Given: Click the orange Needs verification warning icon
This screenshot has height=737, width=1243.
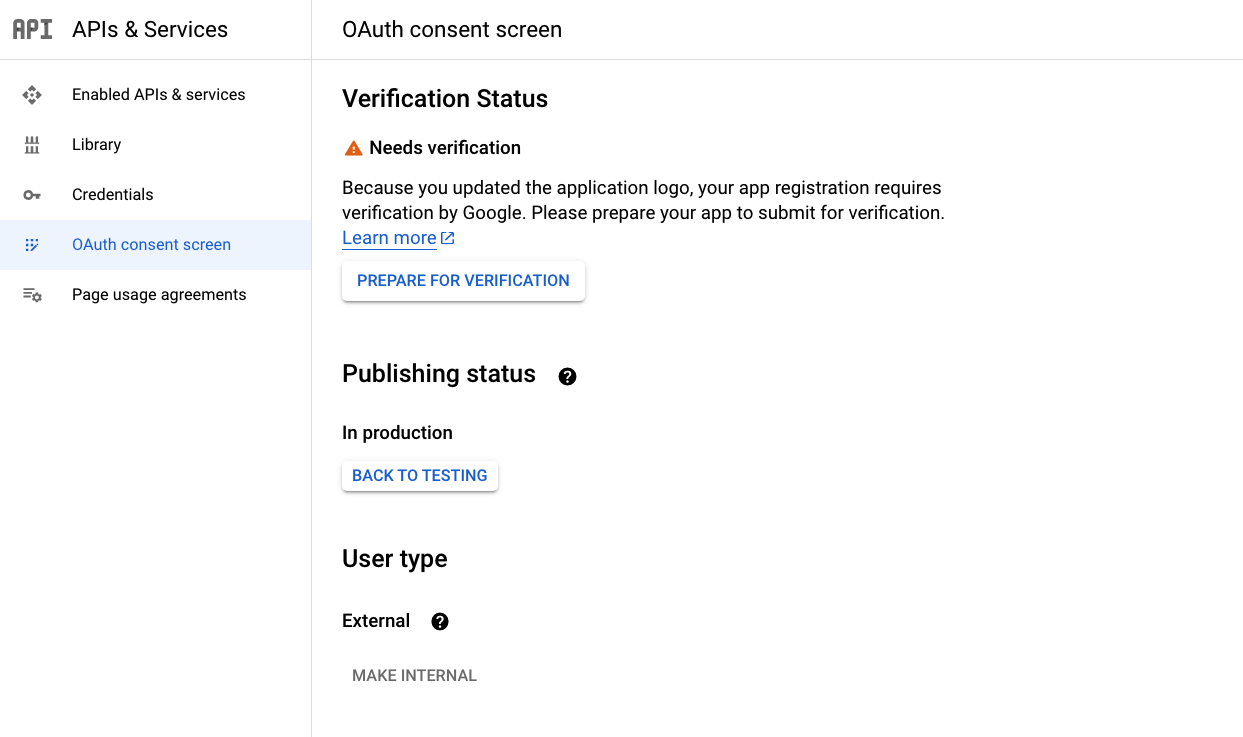Looking at the screenshot, I should (353, 148).
